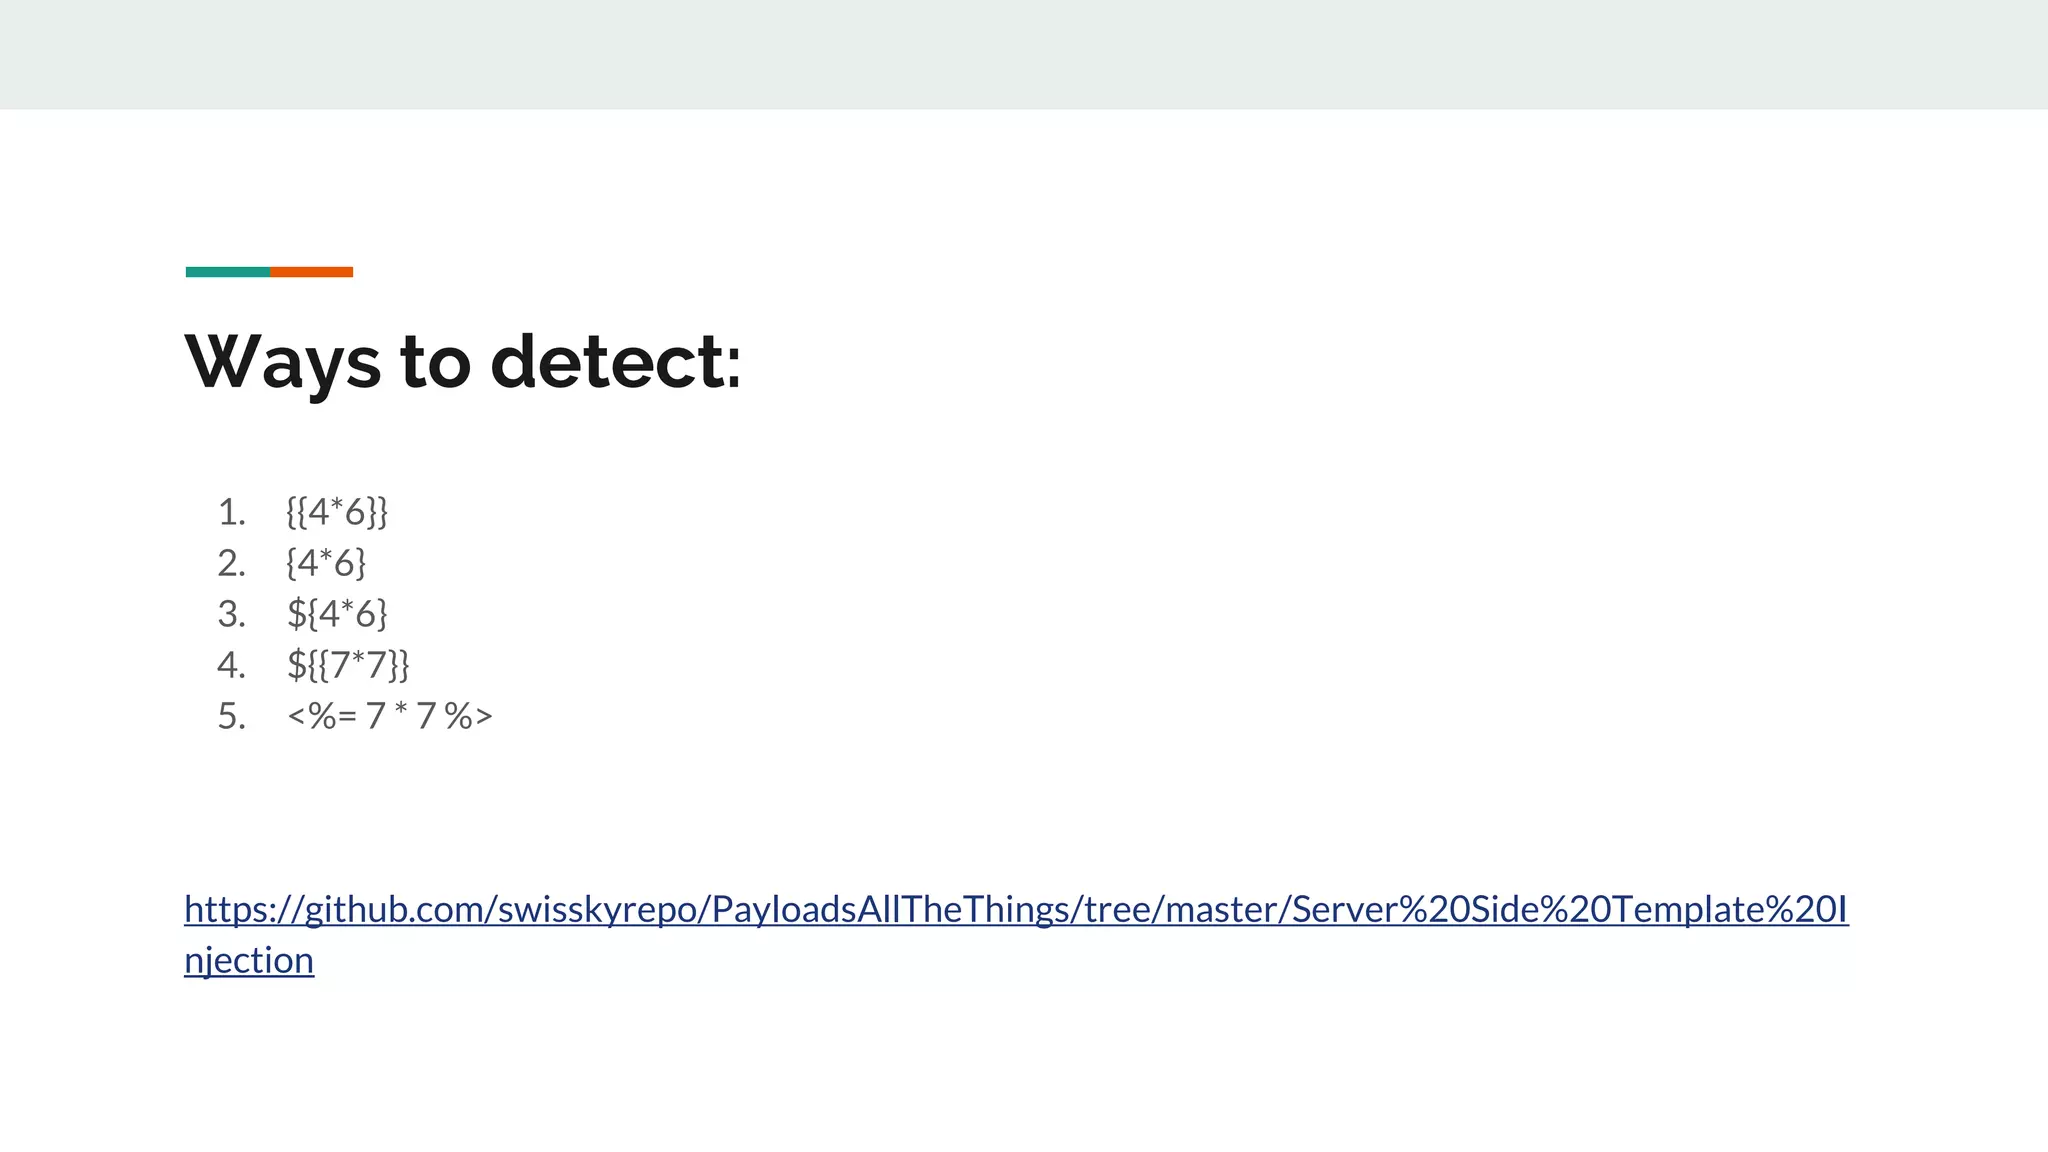Click the 'Ways to detect:' heading
Image resolution: width=2048 pixels, height=1152 pixels.
point(463,361)
